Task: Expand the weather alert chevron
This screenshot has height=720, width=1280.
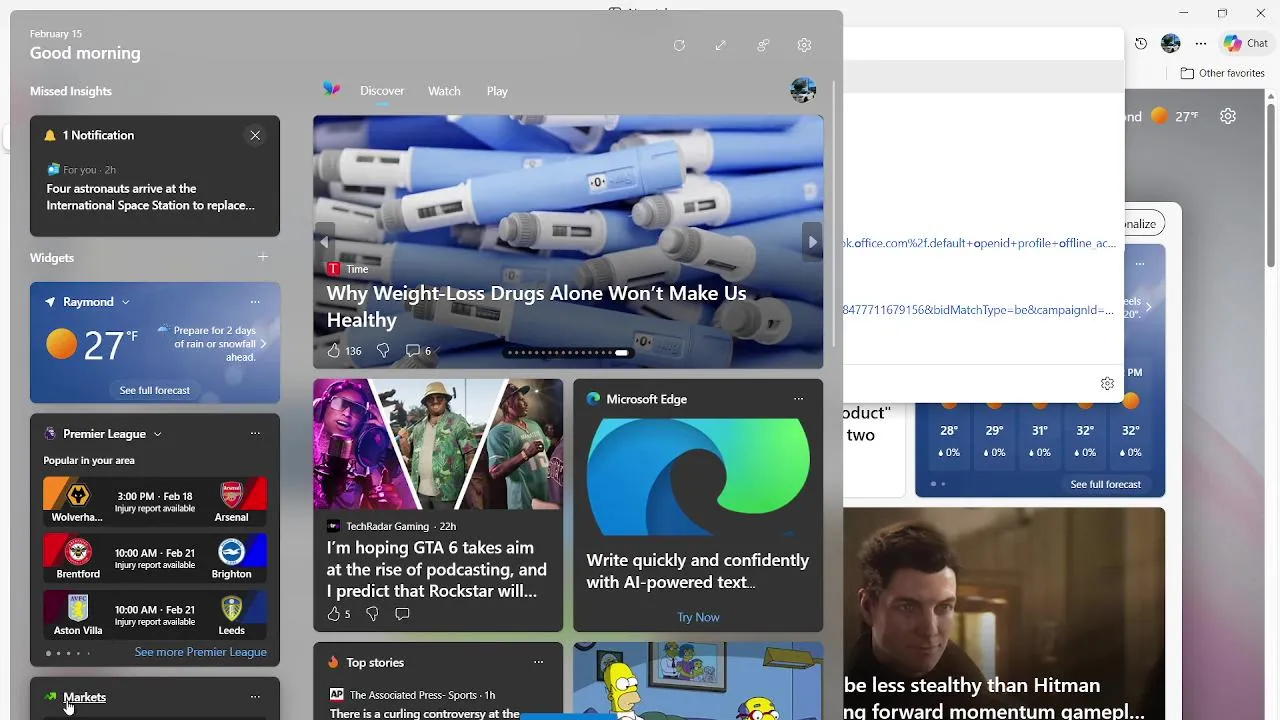Action: coord(263,344)
